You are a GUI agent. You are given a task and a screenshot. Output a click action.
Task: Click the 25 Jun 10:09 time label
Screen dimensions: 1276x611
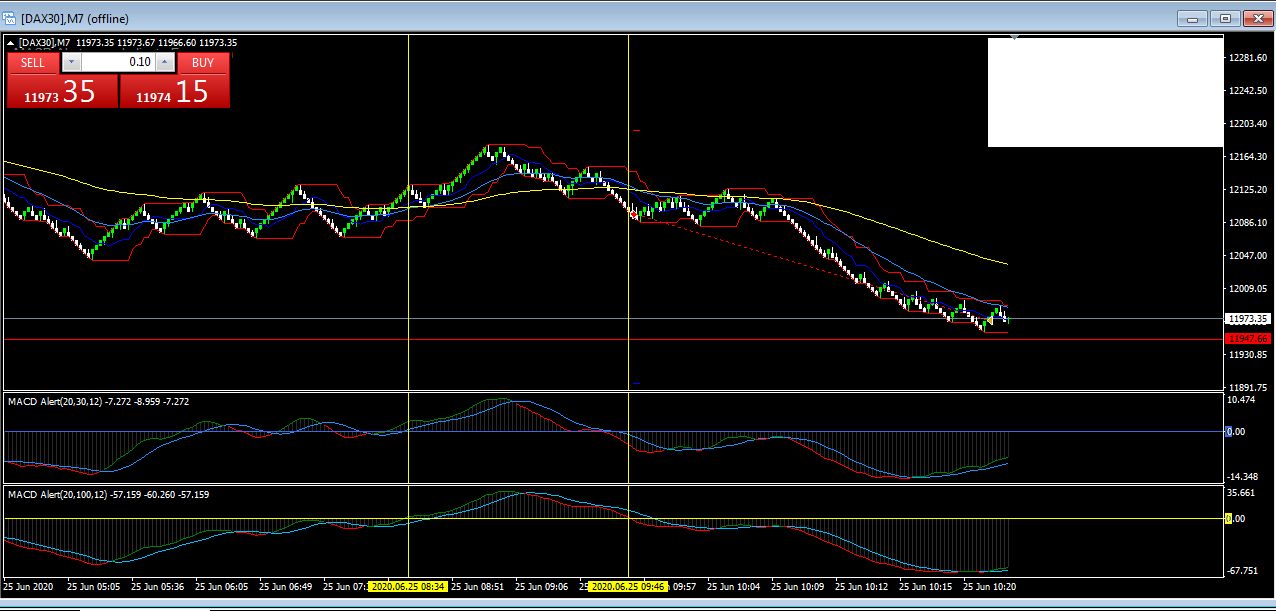click(x=799, y=586)
